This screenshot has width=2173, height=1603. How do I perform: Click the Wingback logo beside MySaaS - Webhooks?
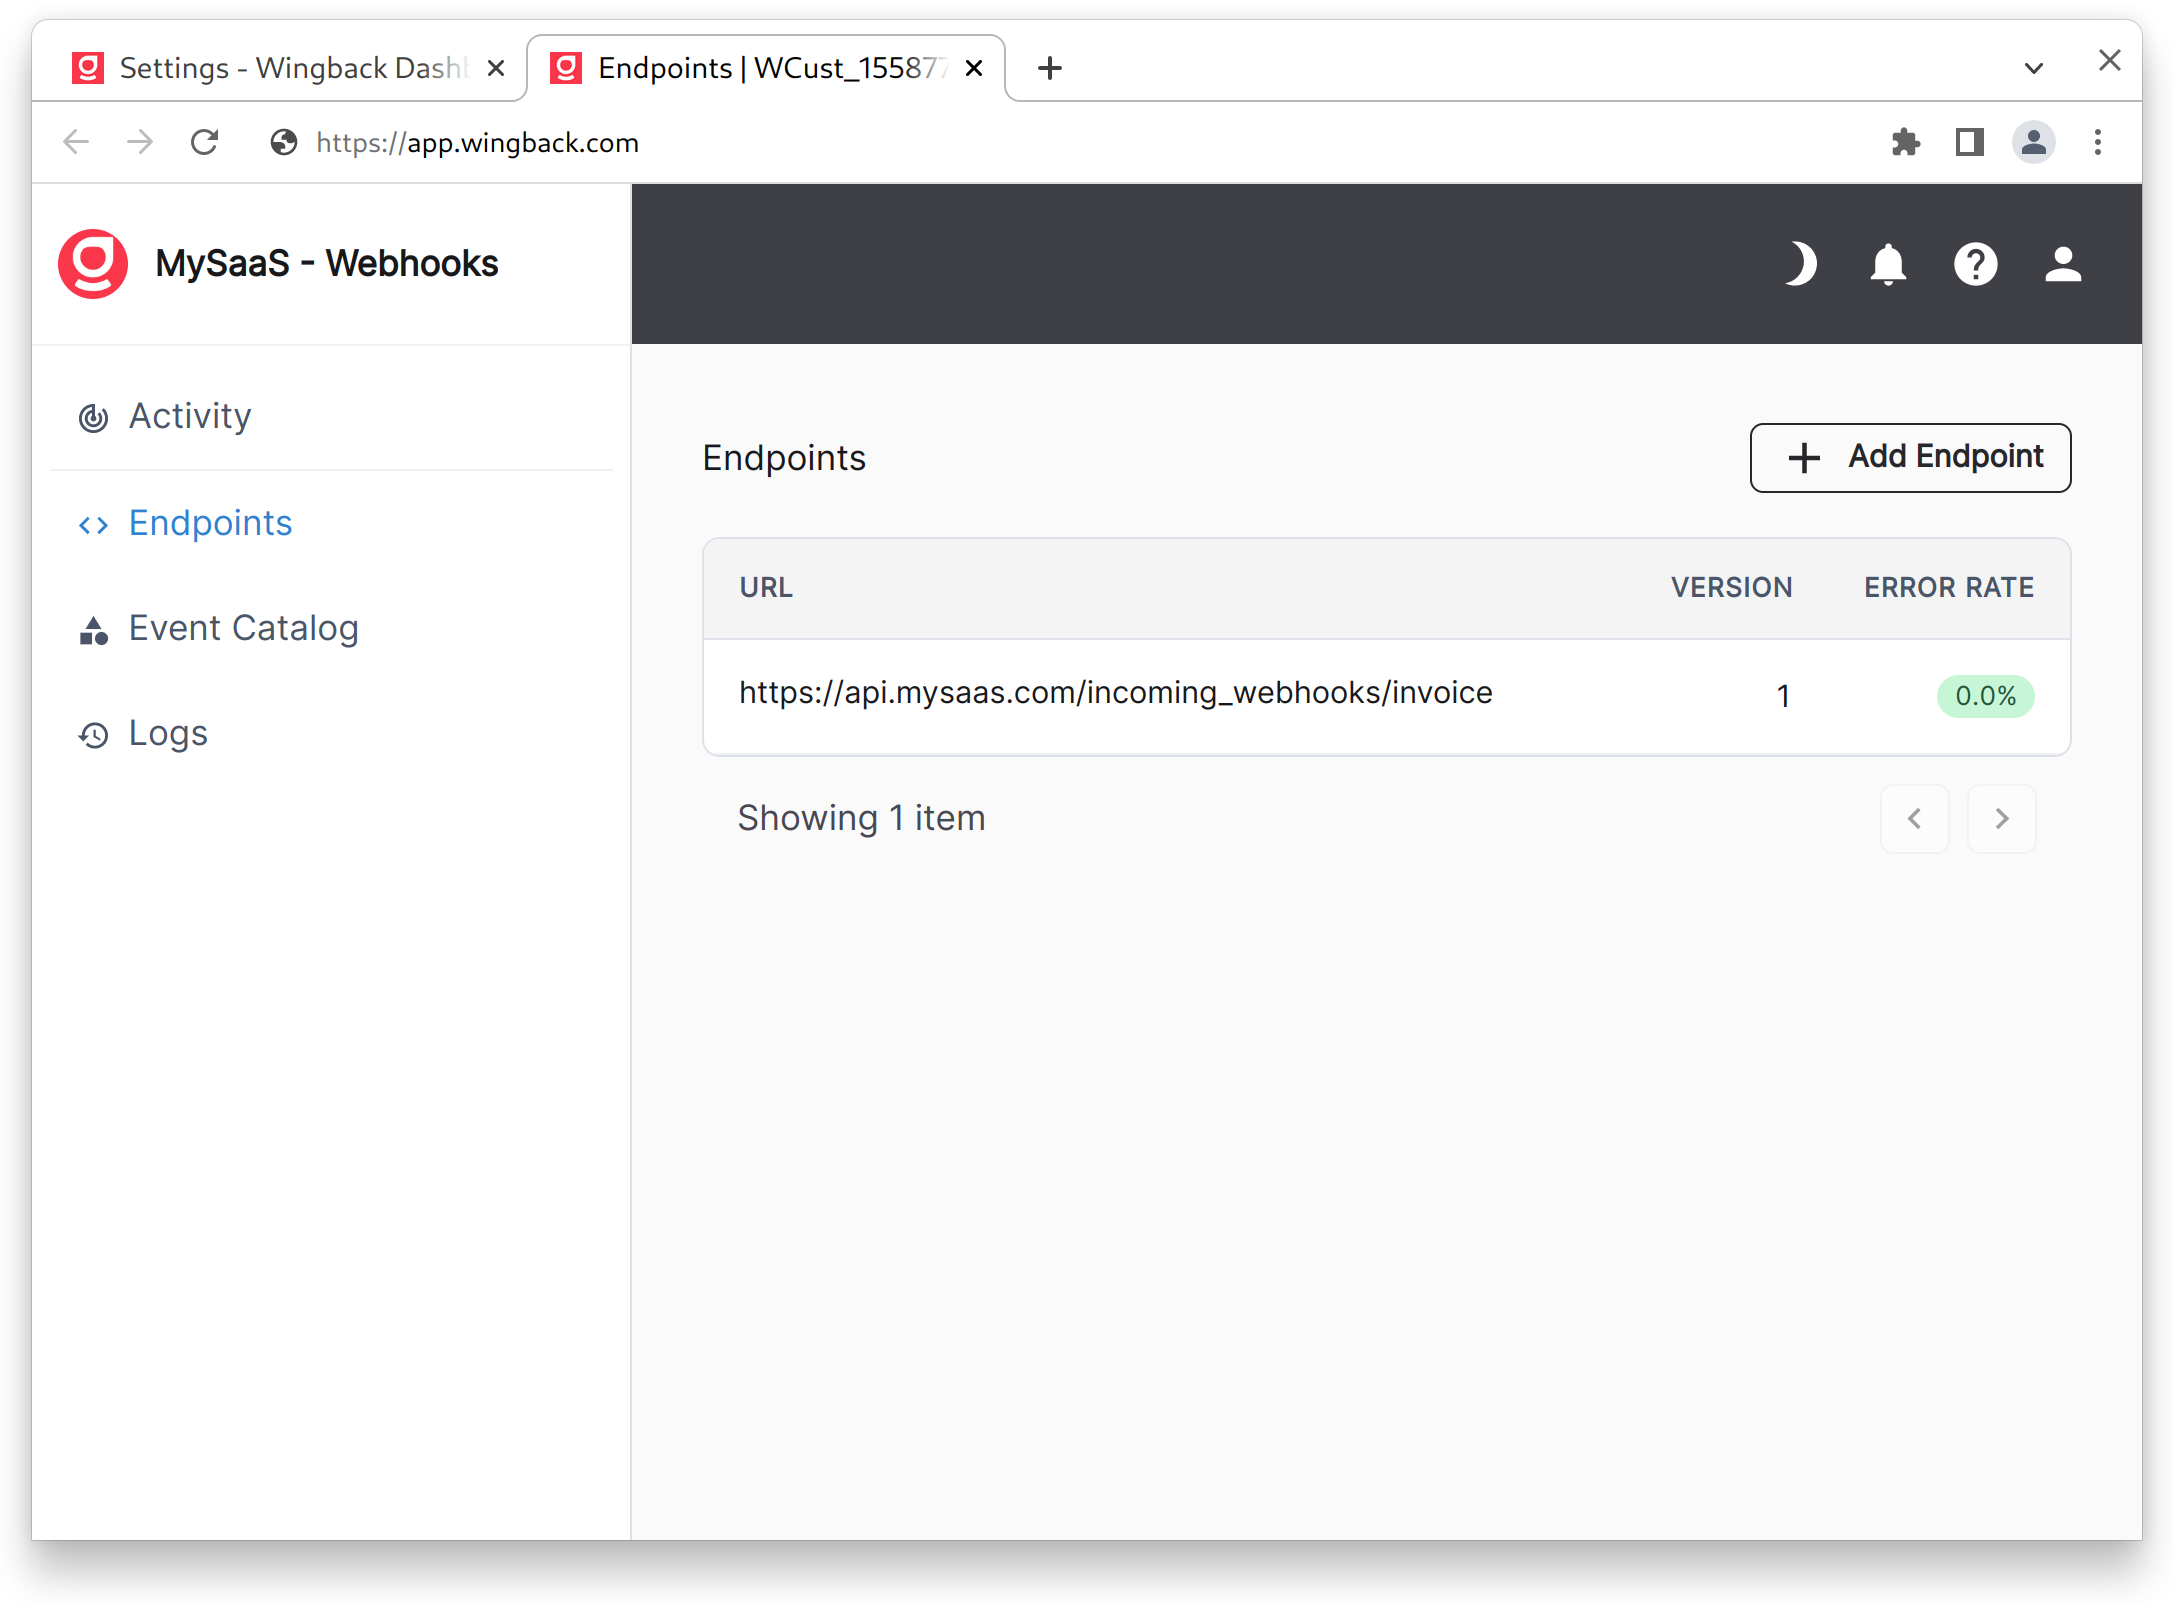[93, 264]
